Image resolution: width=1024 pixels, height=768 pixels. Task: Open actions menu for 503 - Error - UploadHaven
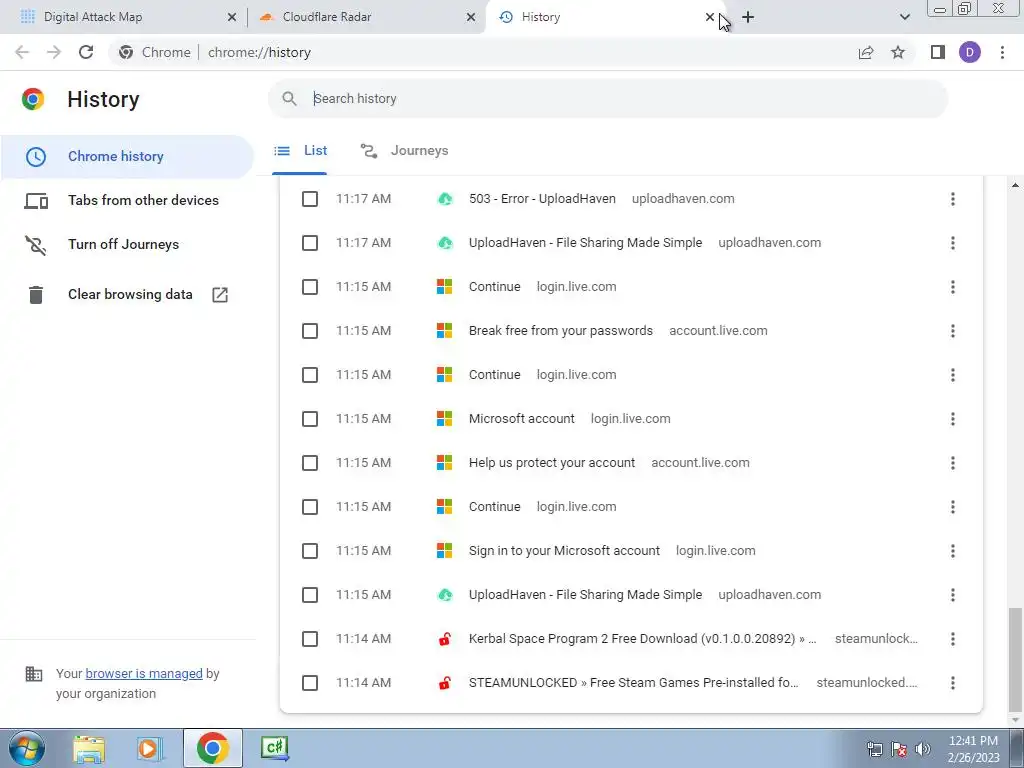click(x=953, y=199)
